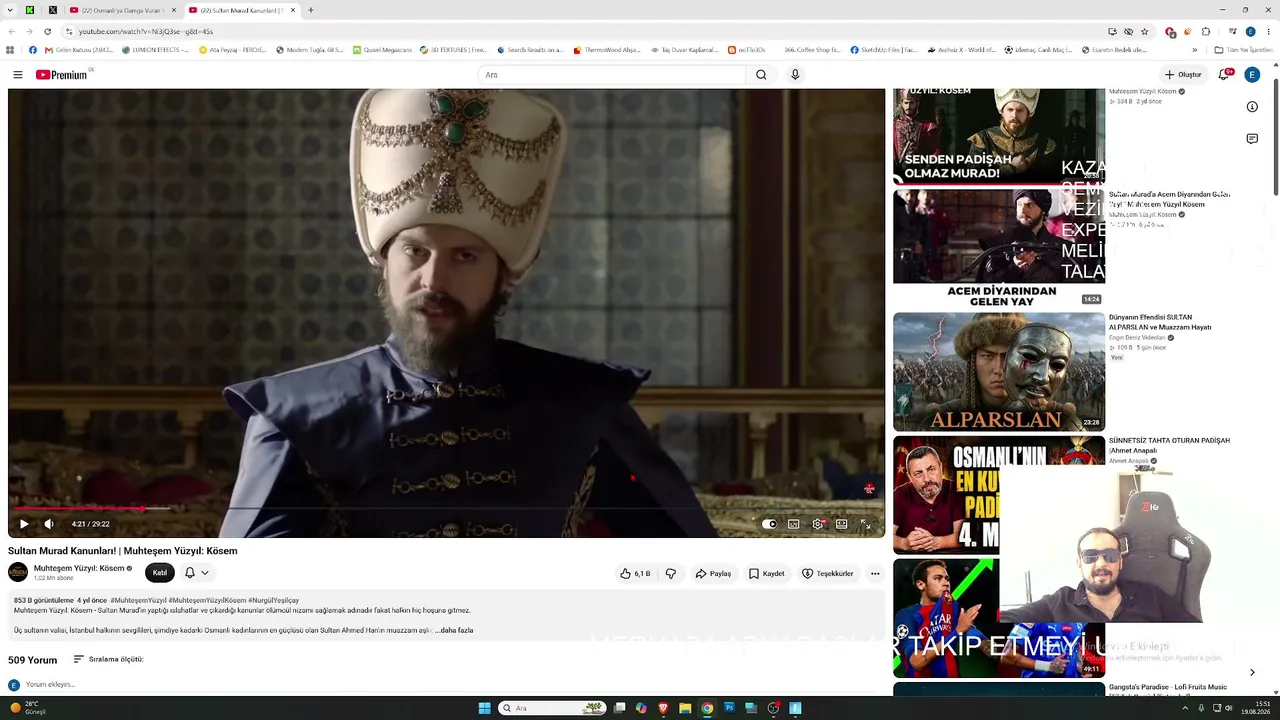Share the video via Paylaş

[x=714, y=574]
